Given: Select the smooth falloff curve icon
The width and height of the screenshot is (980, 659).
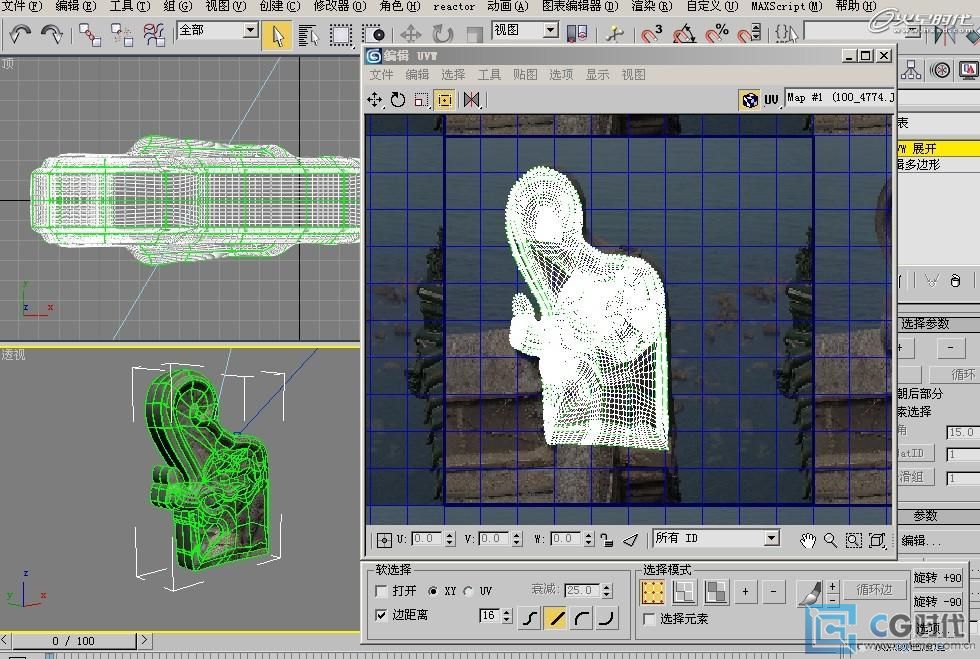Looking at the screenshot, I should [529, 618].
